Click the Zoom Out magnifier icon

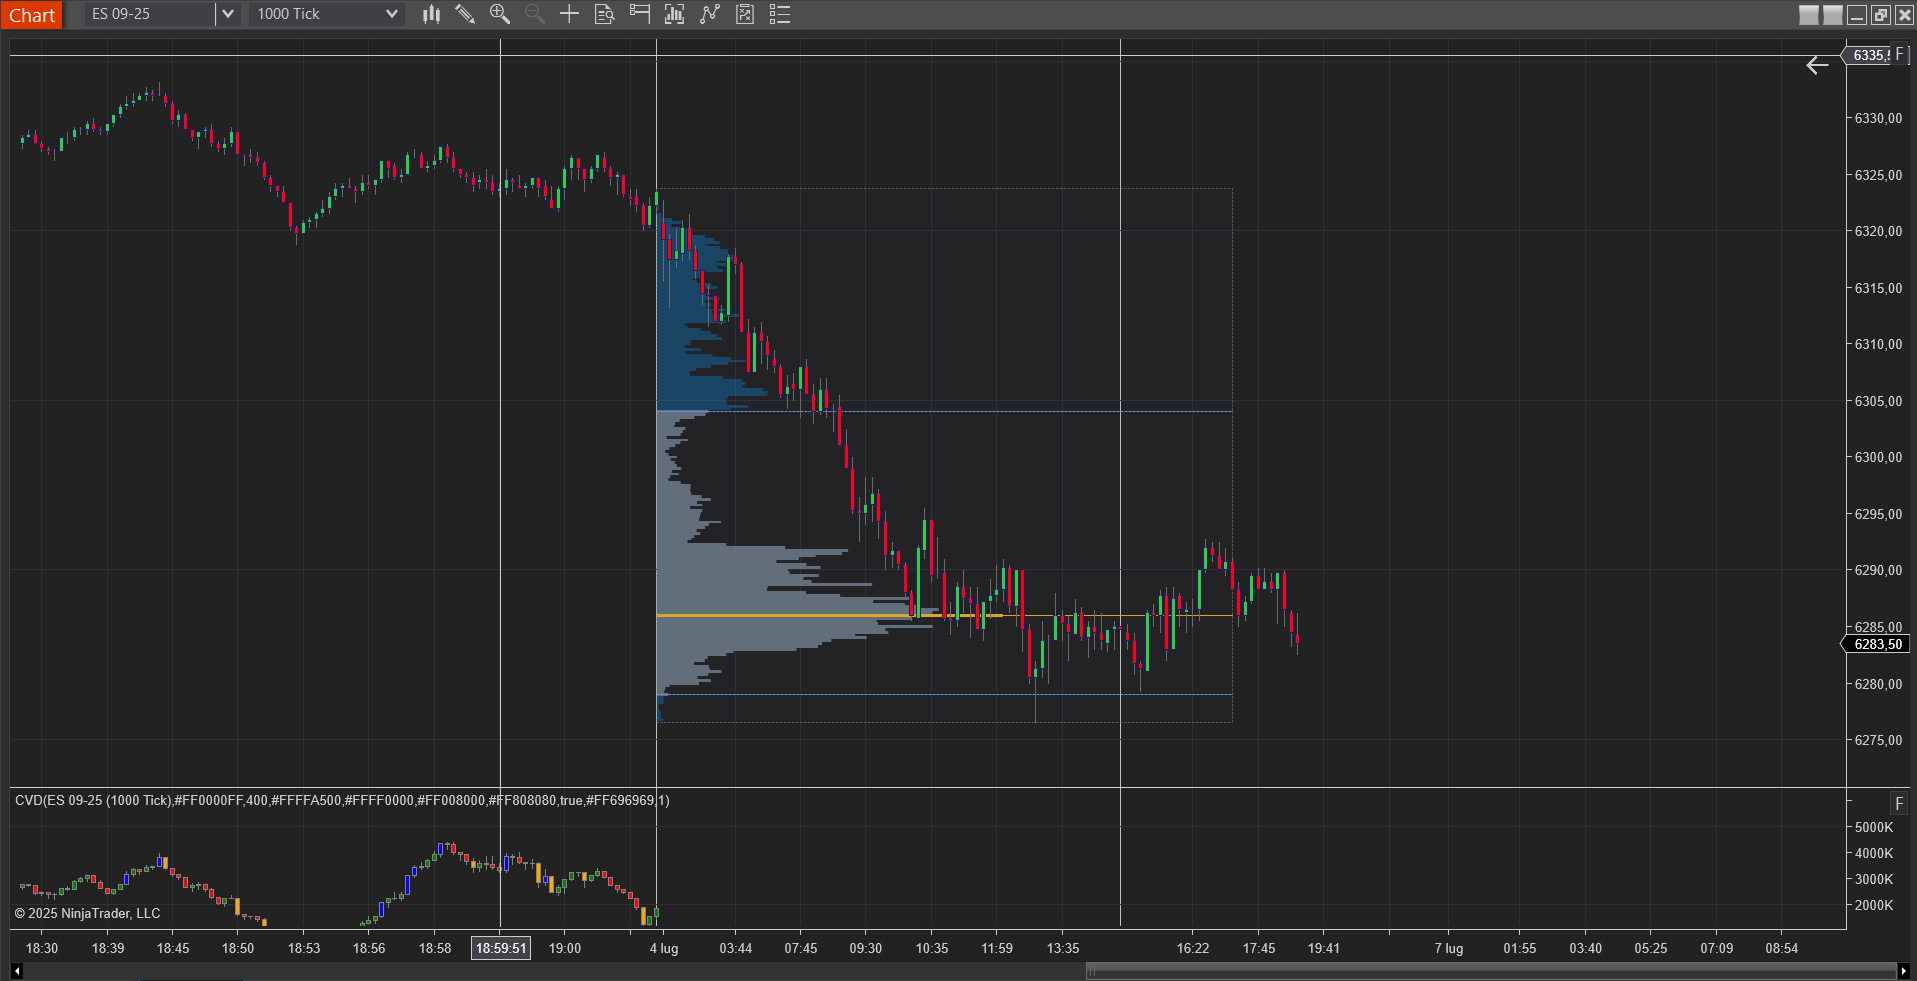(535, 14)
